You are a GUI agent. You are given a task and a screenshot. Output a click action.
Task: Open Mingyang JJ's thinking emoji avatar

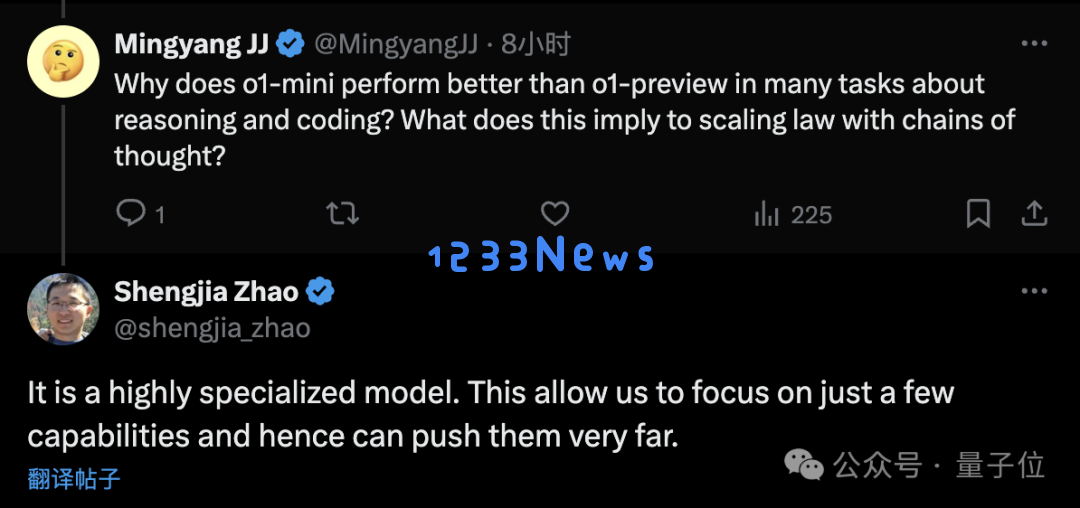(x=63, y=61)
